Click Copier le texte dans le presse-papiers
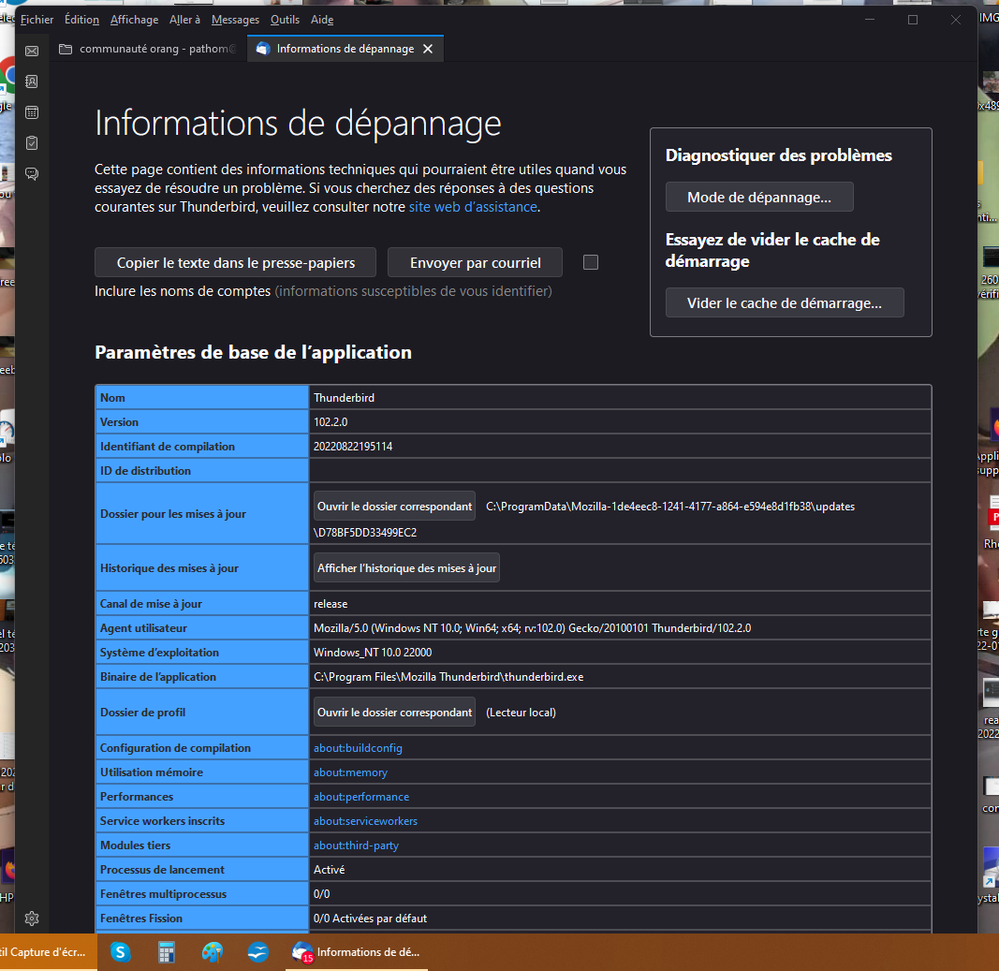Screen dimensions: 999x971 point(235,263)
